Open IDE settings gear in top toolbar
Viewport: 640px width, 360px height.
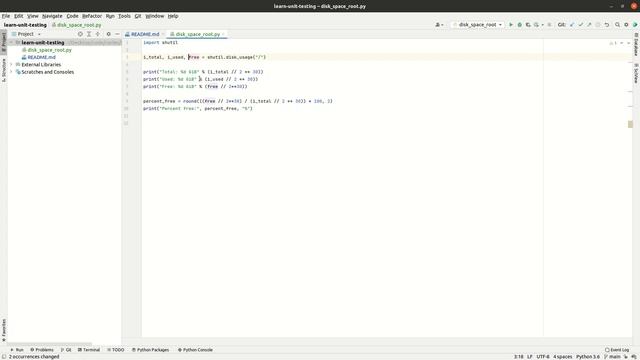tap(627, 25)
